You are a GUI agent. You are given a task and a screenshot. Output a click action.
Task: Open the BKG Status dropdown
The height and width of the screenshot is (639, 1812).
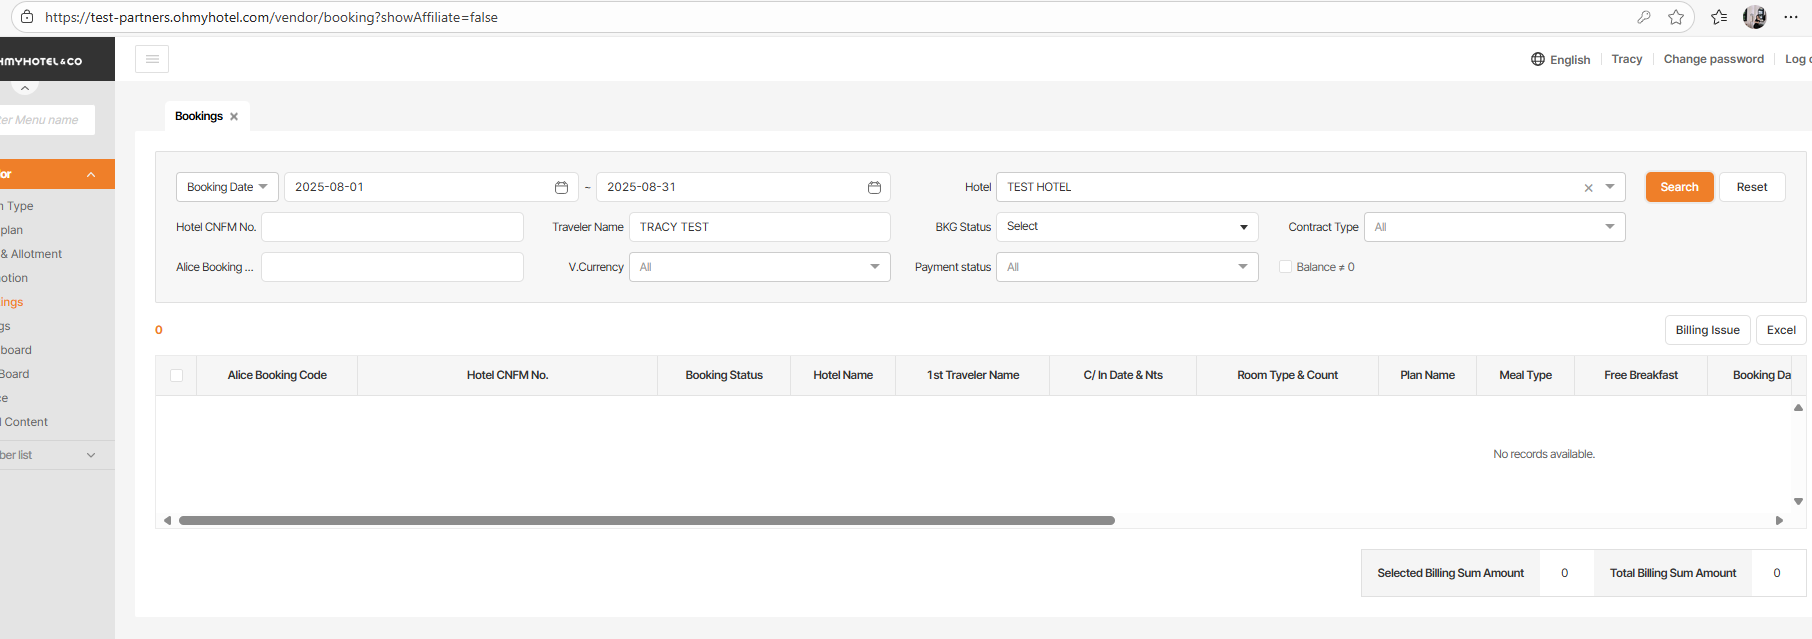coord(1126,227)
